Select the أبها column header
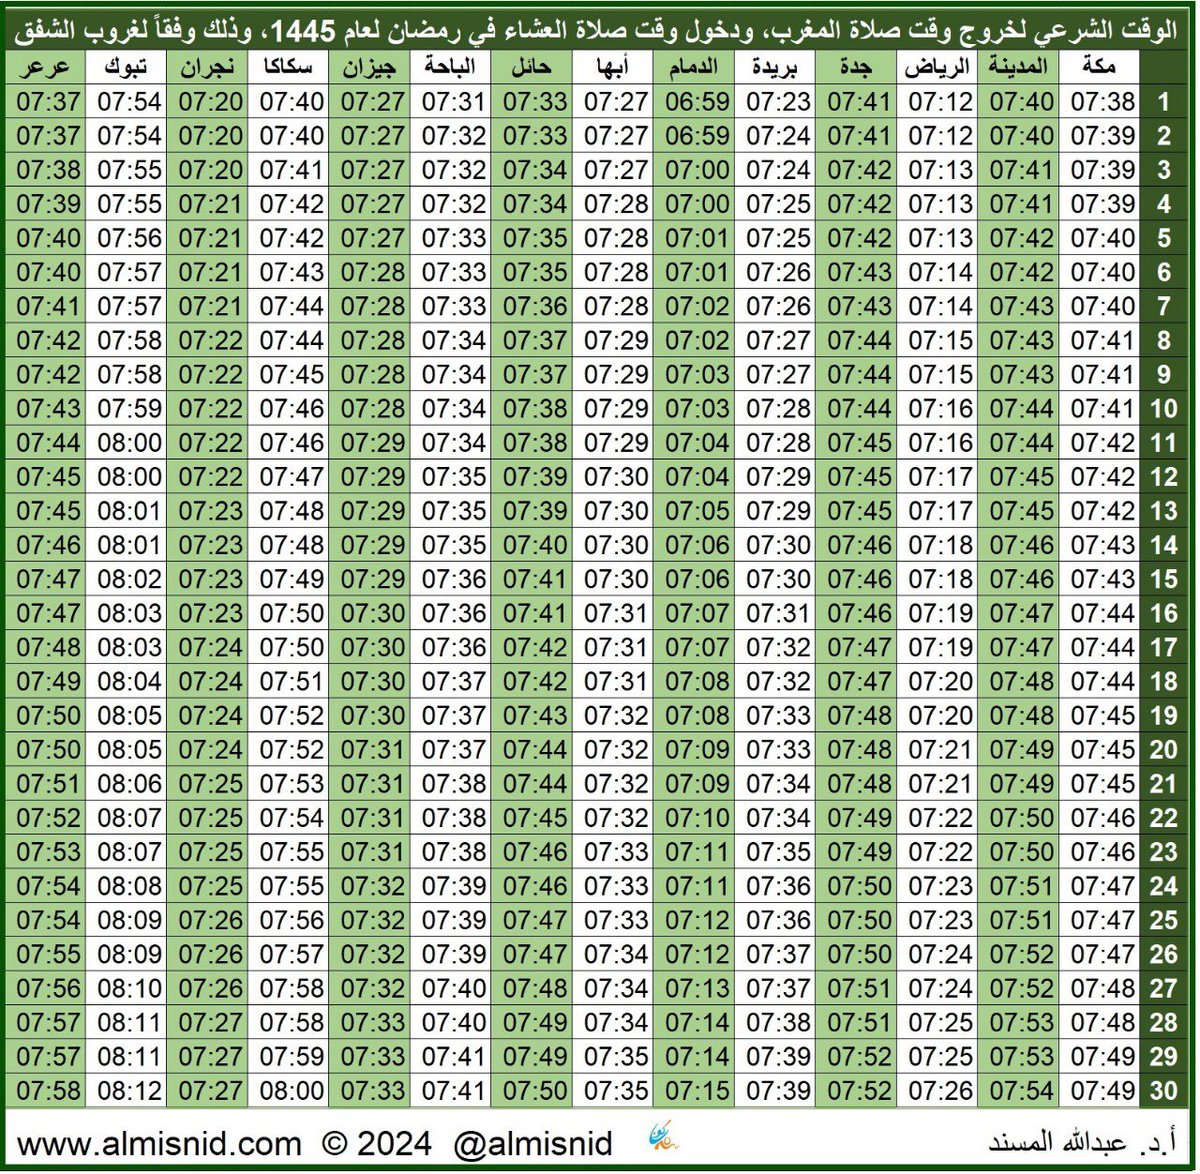 (614, 68)
